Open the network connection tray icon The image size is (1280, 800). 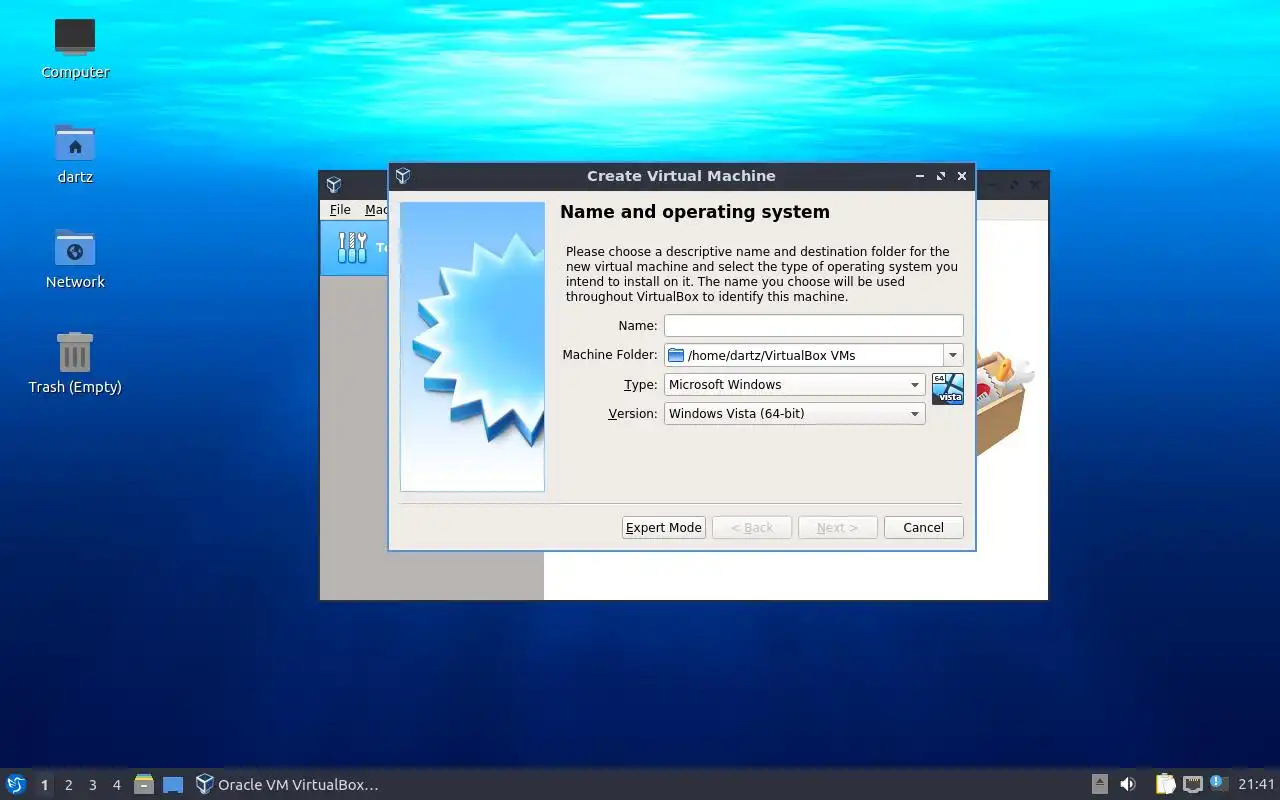click(1192, 784)
